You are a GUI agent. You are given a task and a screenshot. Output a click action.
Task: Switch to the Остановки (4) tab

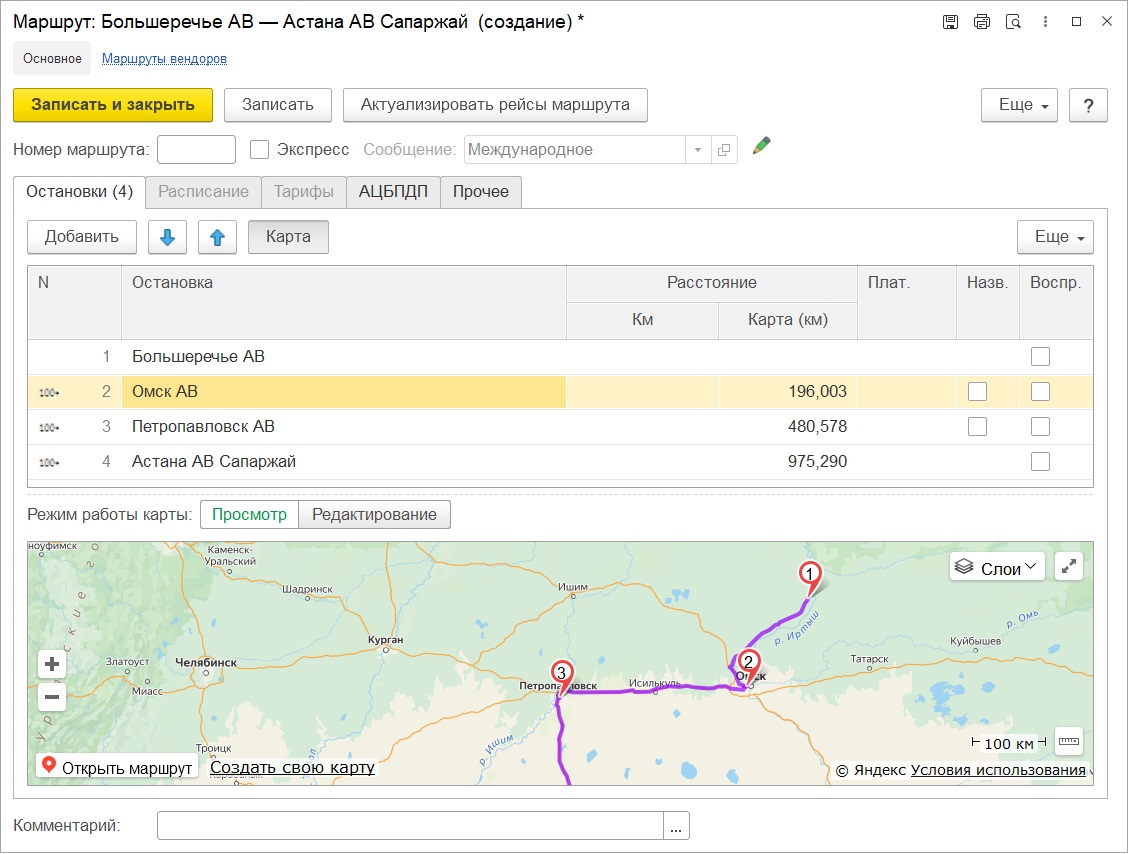(x=79, y=192)
